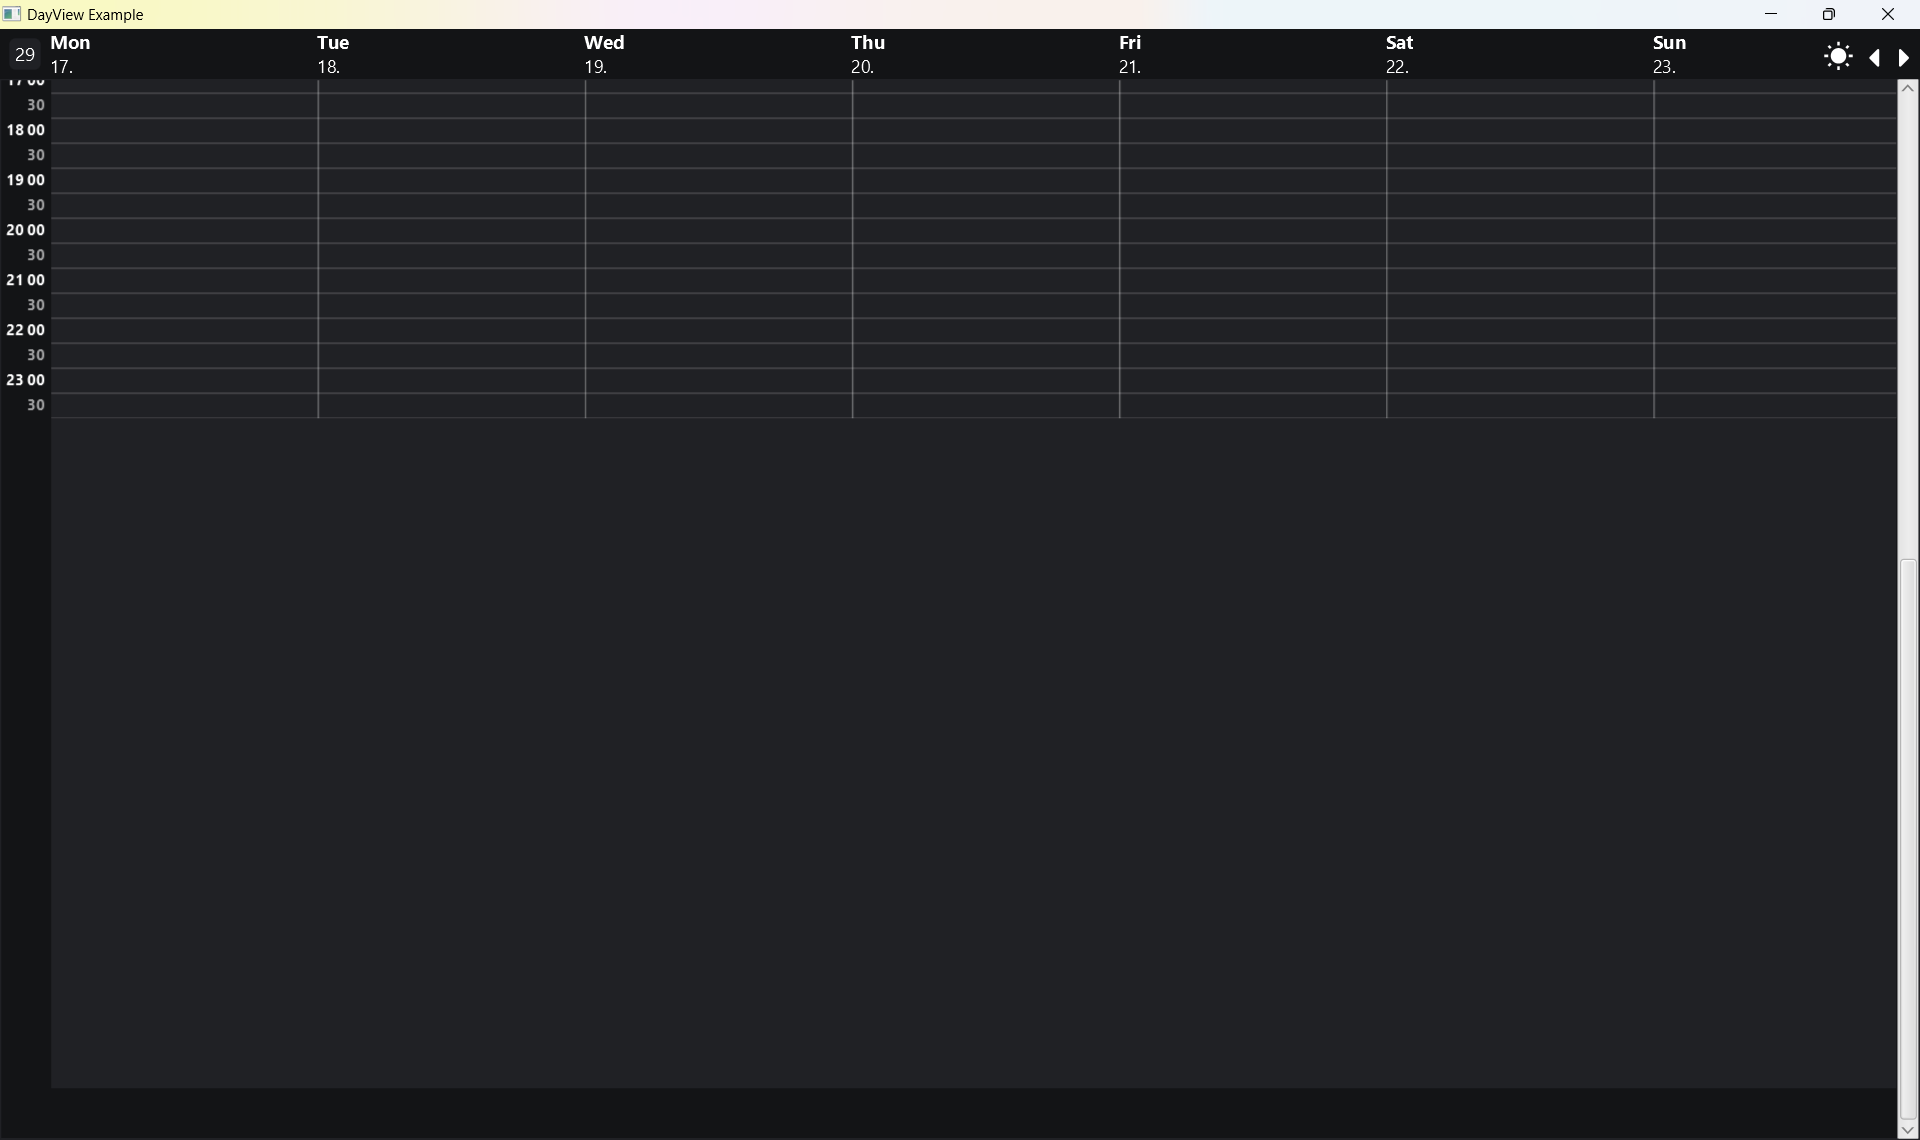The image size is (1920, 1140).
Task: Select the Tue 18. day header
Action: coord(333,54)
